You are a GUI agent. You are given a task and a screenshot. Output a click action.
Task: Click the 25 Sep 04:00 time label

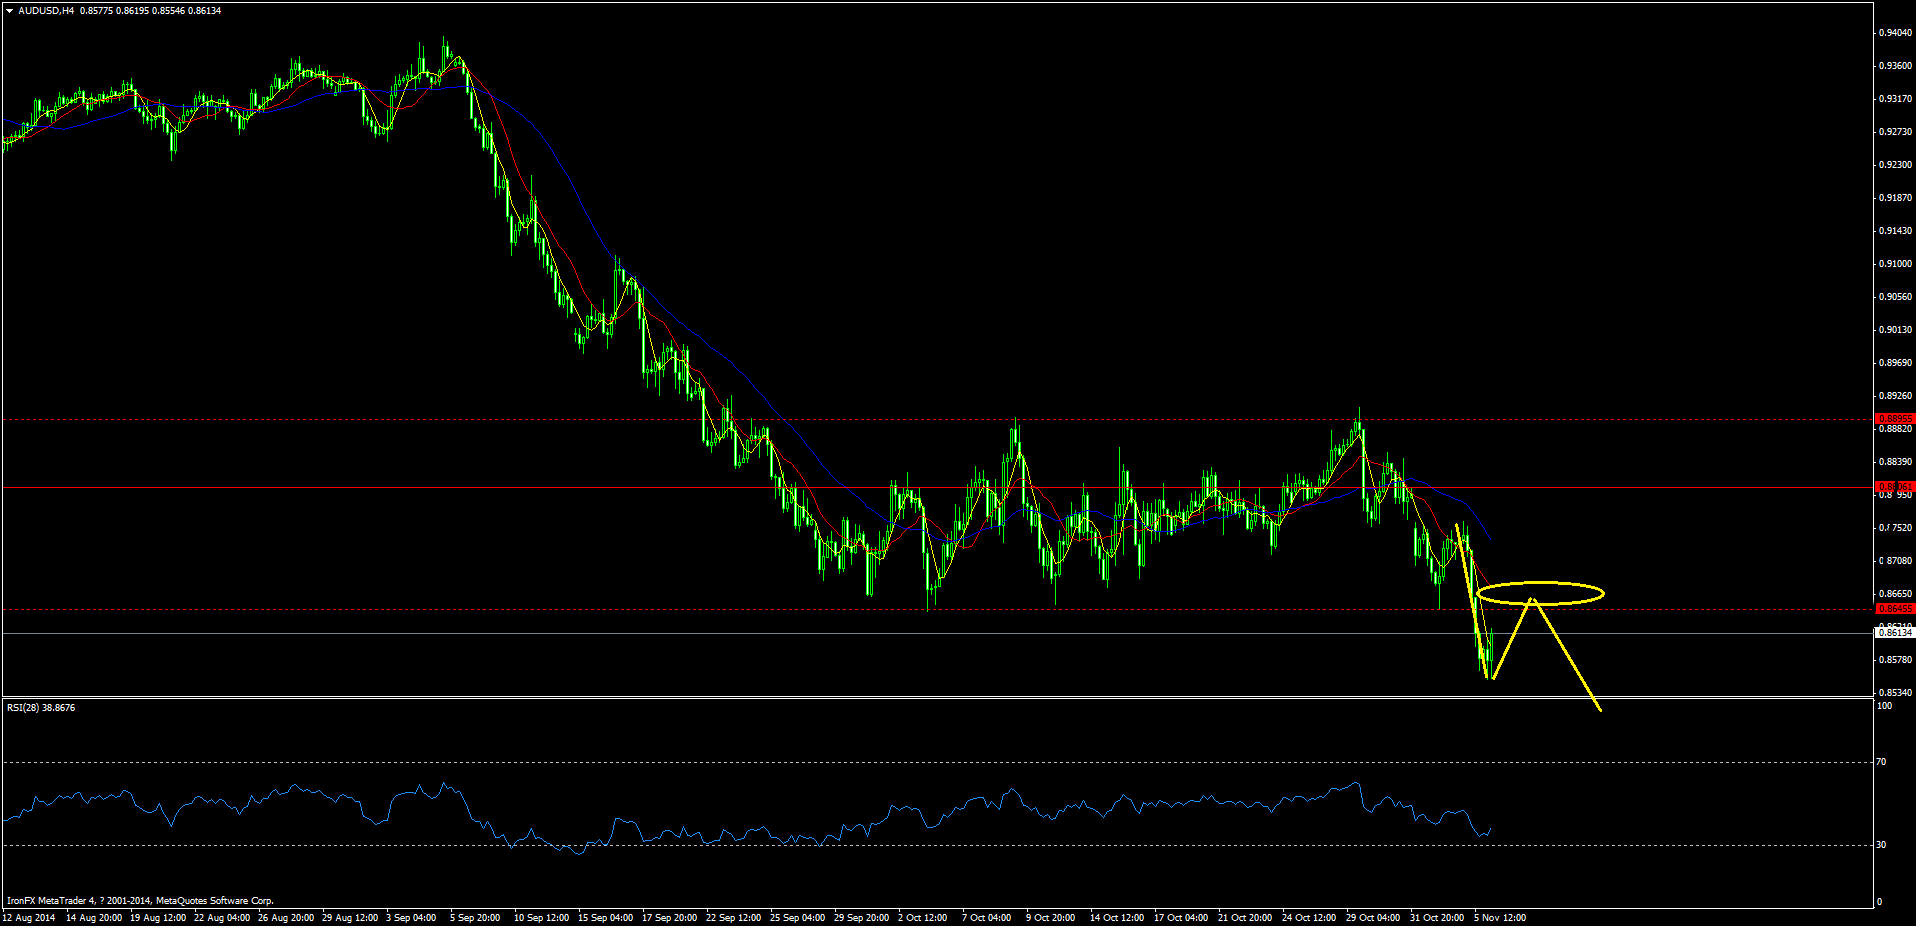(798, 918)
